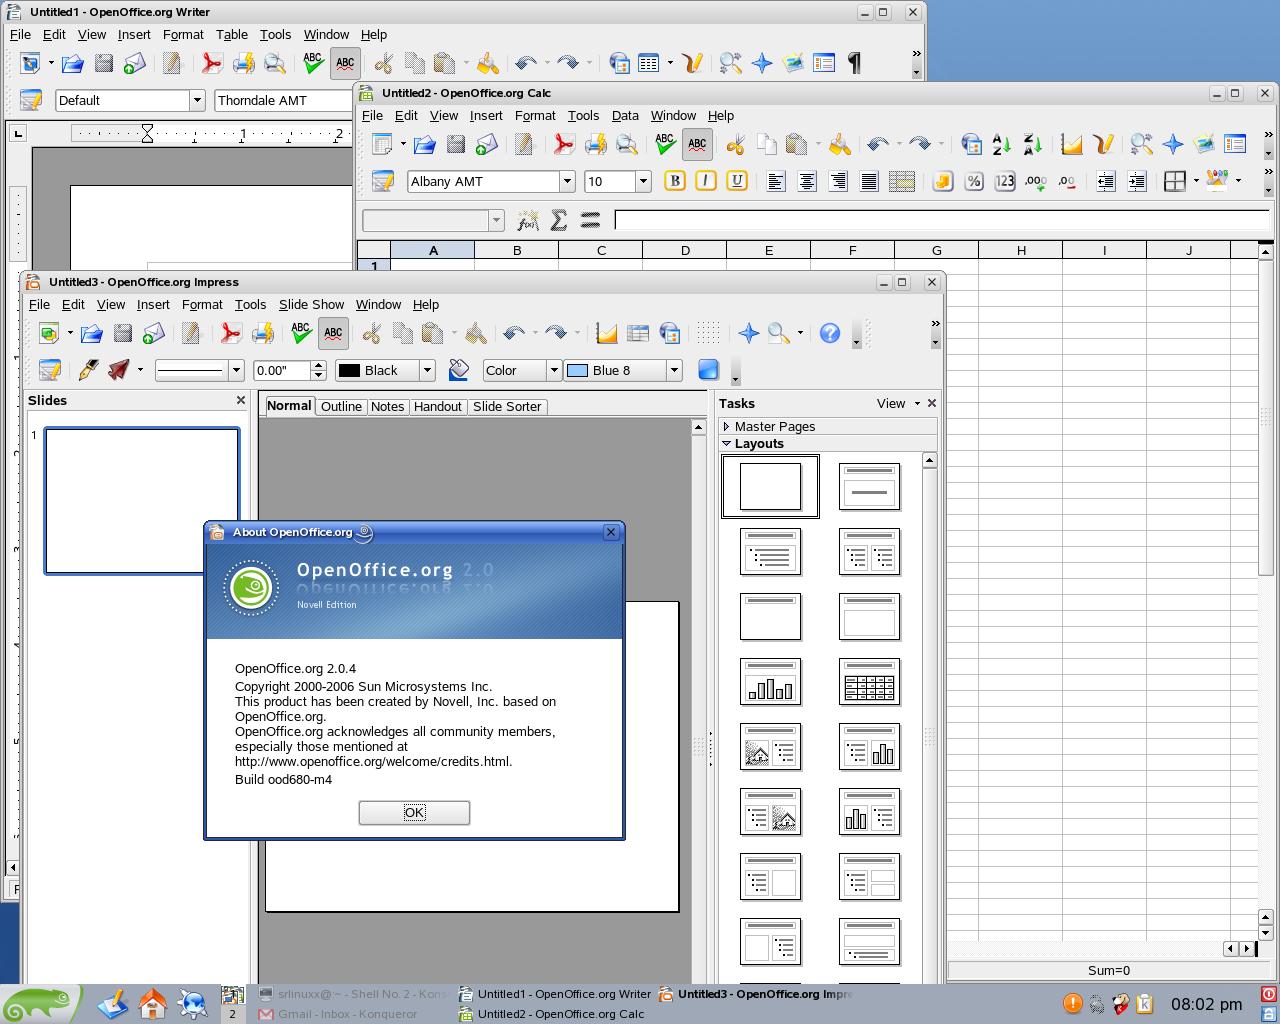Open the Tasks panel View dropdown

897,403
